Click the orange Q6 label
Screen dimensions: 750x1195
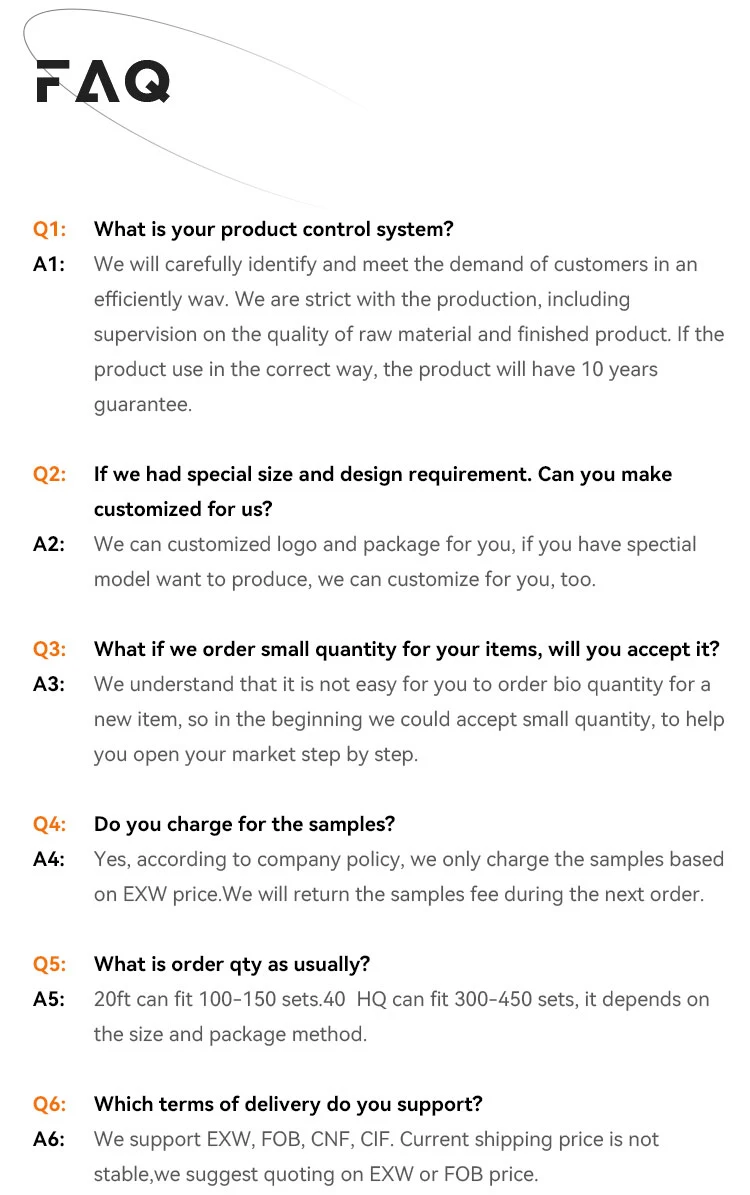click(50, 1105)
